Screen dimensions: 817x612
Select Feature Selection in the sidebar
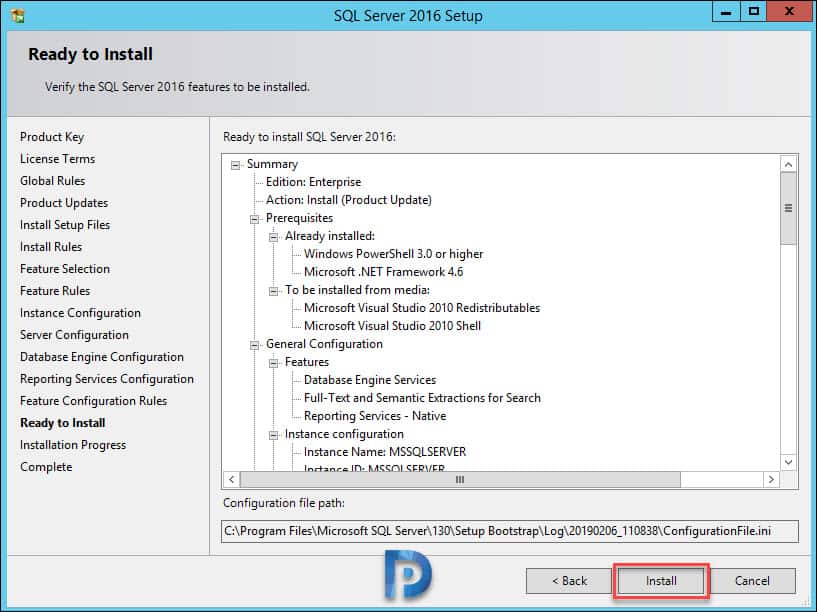65,269
